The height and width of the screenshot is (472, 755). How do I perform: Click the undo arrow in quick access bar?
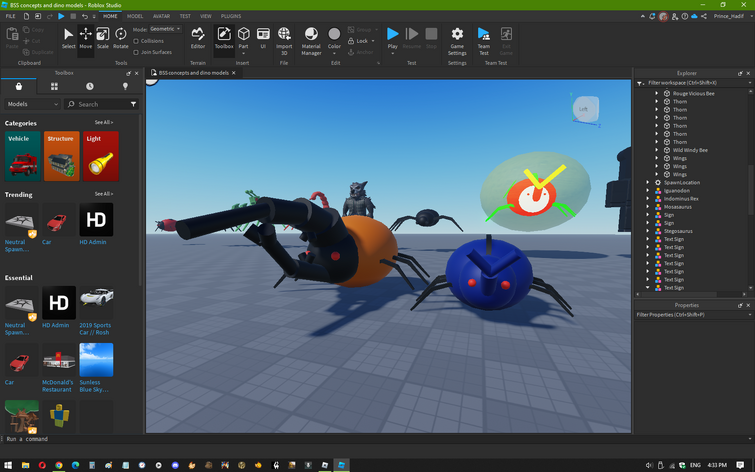tap(85, 16)
